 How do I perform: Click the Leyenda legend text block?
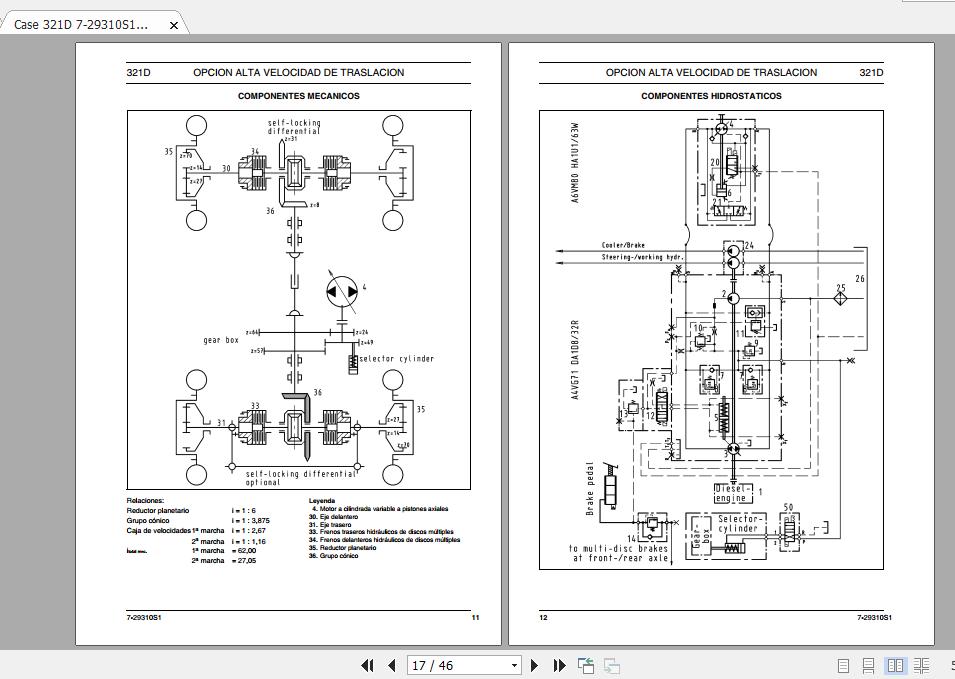click(x=384, y=528)
